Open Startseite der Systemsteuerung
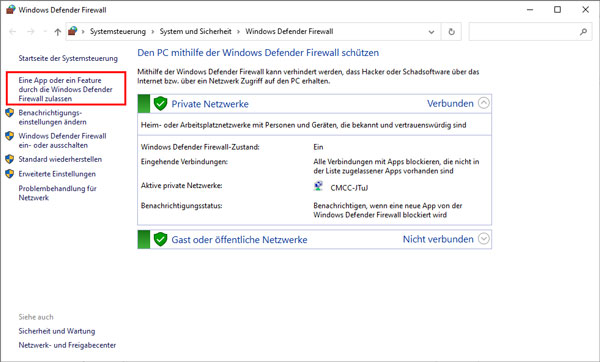This screenshot has height=362, width=600. point(68,59)
